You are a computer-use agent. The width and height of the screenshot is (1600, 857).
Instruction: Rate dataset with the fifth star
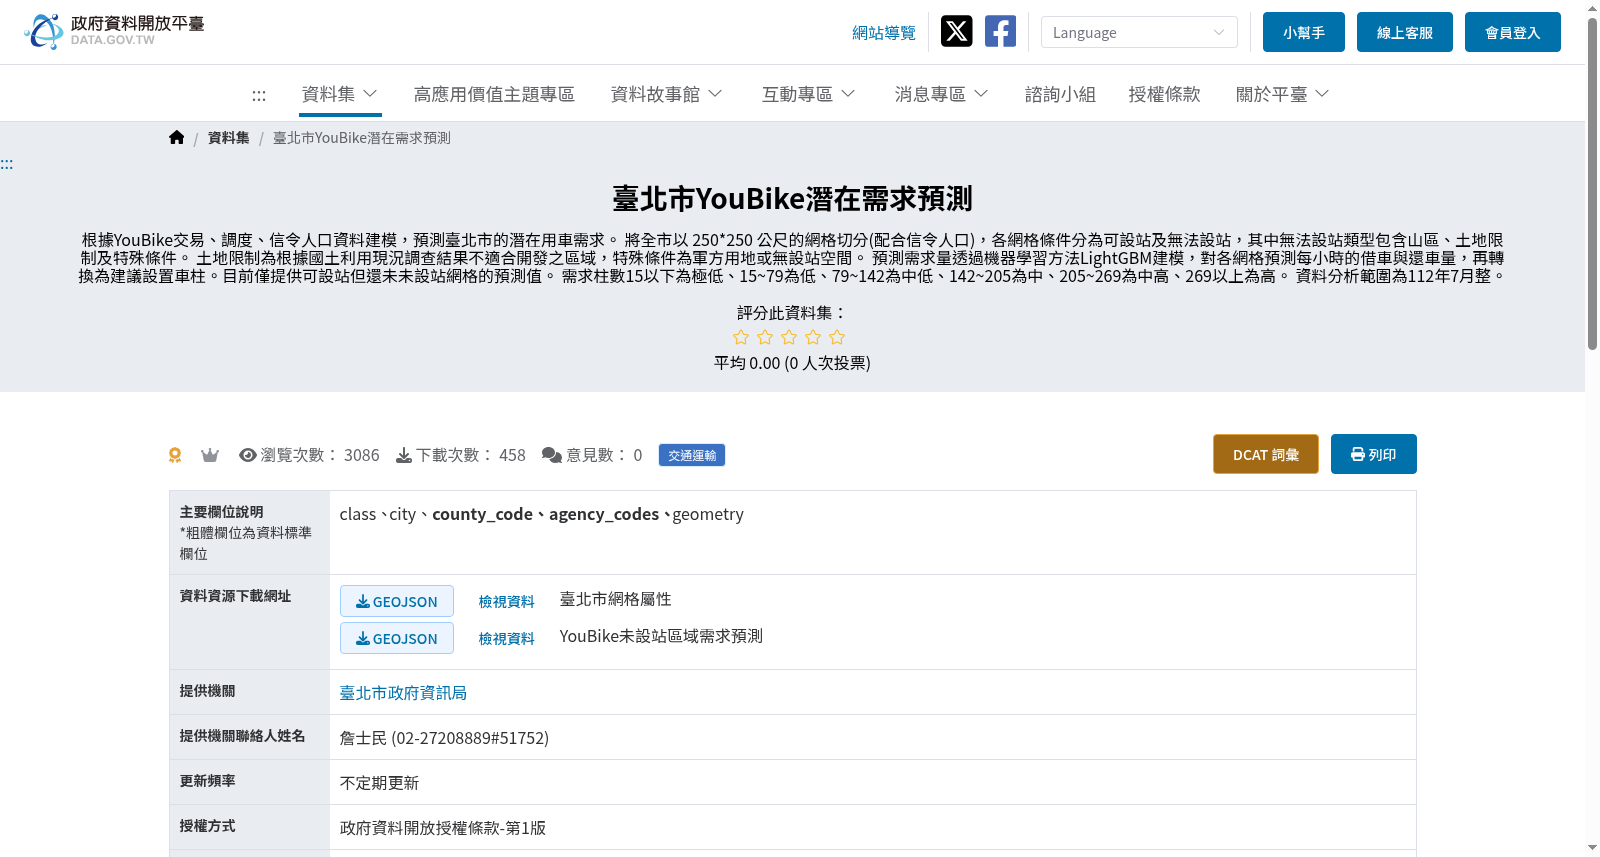pyautogui.click(x=837, y=338)
